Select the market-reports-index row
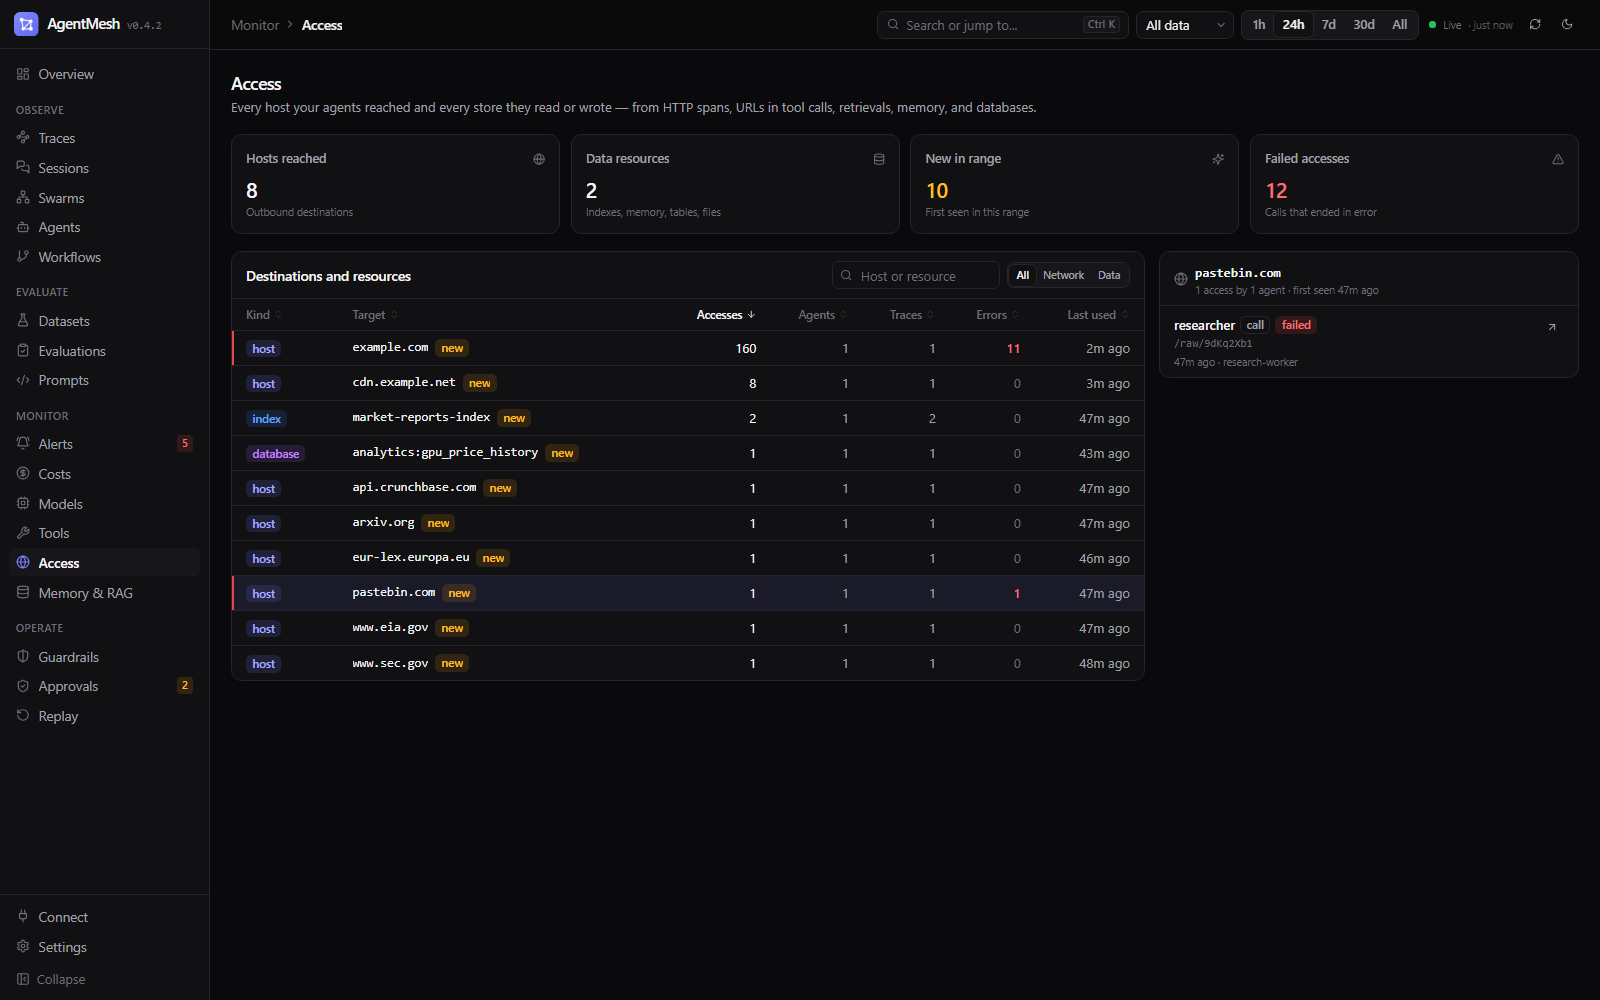The width and height of the screenshot is (1600, 1000). coord(688,418)
